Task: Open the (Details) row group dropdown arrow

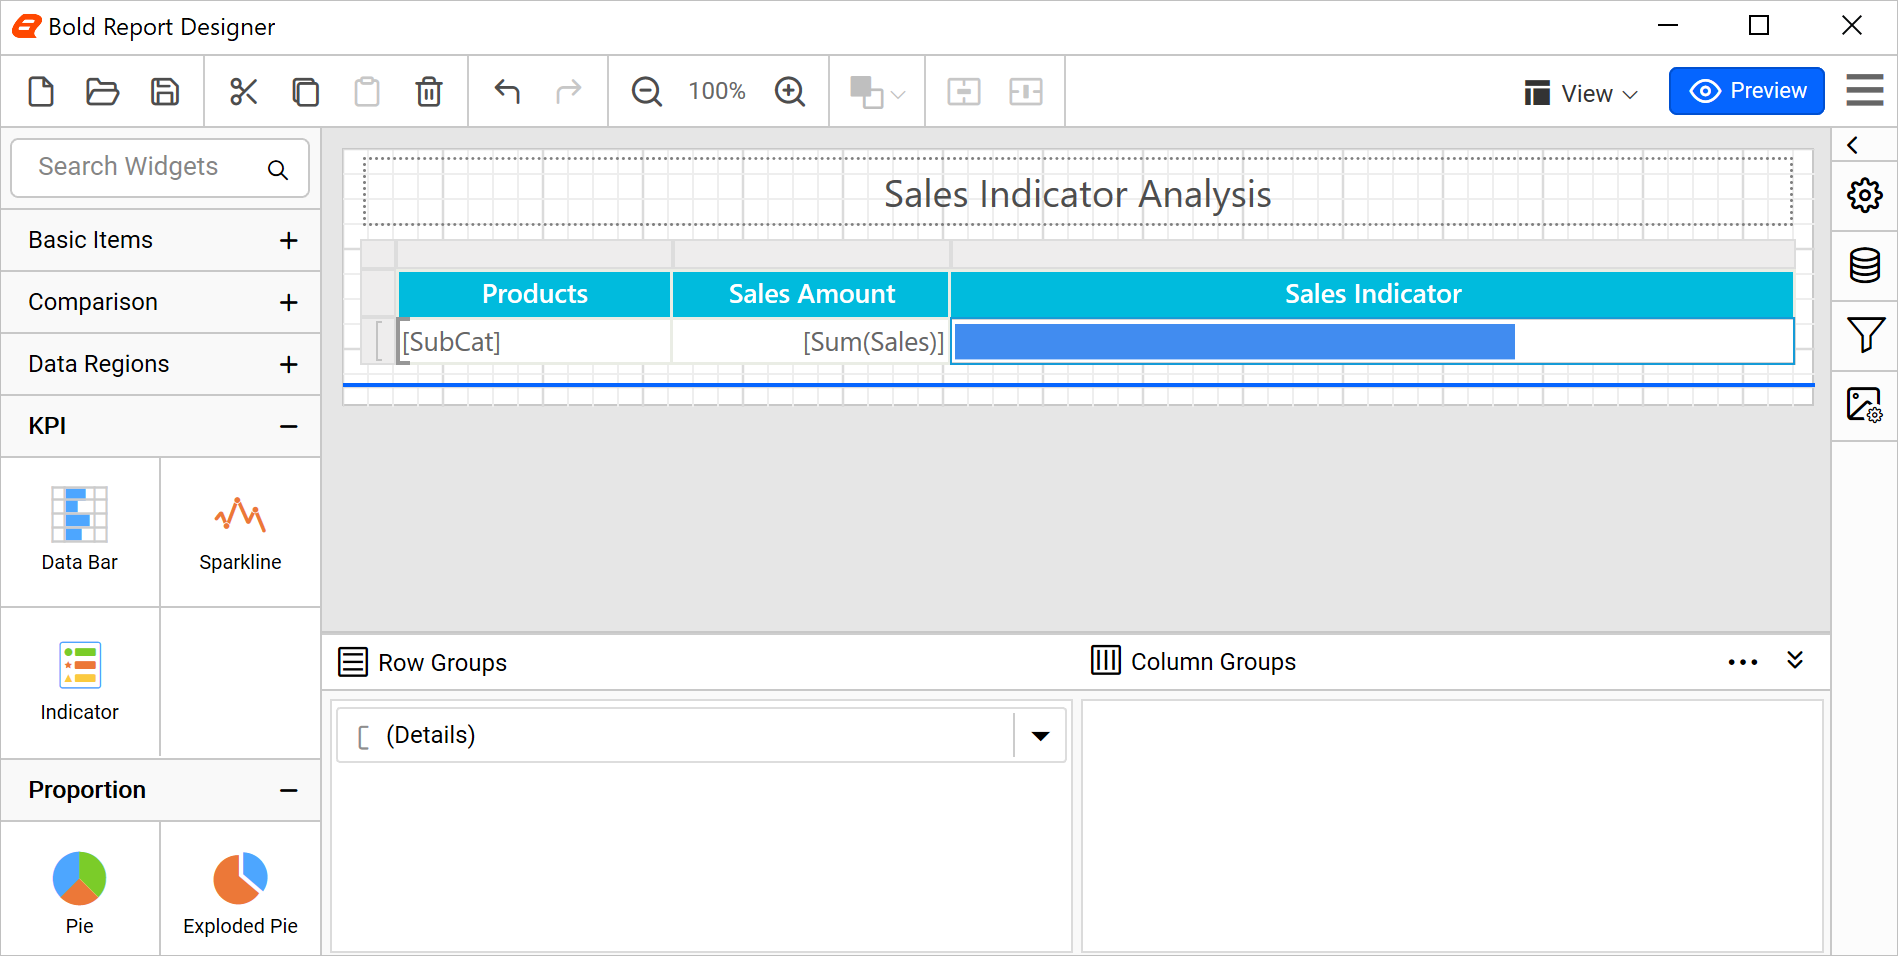Action: [x=1040, y=736]
